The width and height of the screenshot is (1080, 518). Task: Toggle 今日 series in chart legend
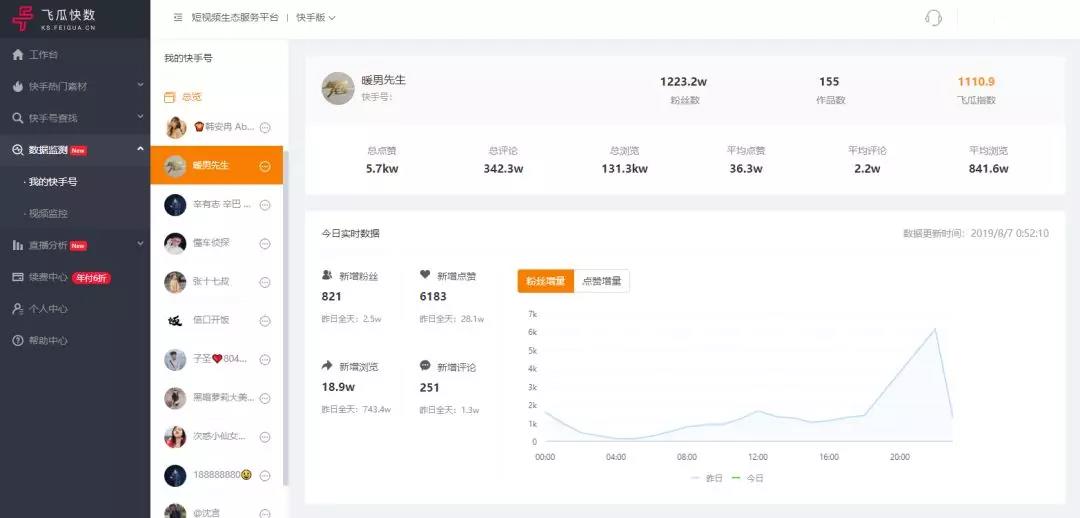747,478
